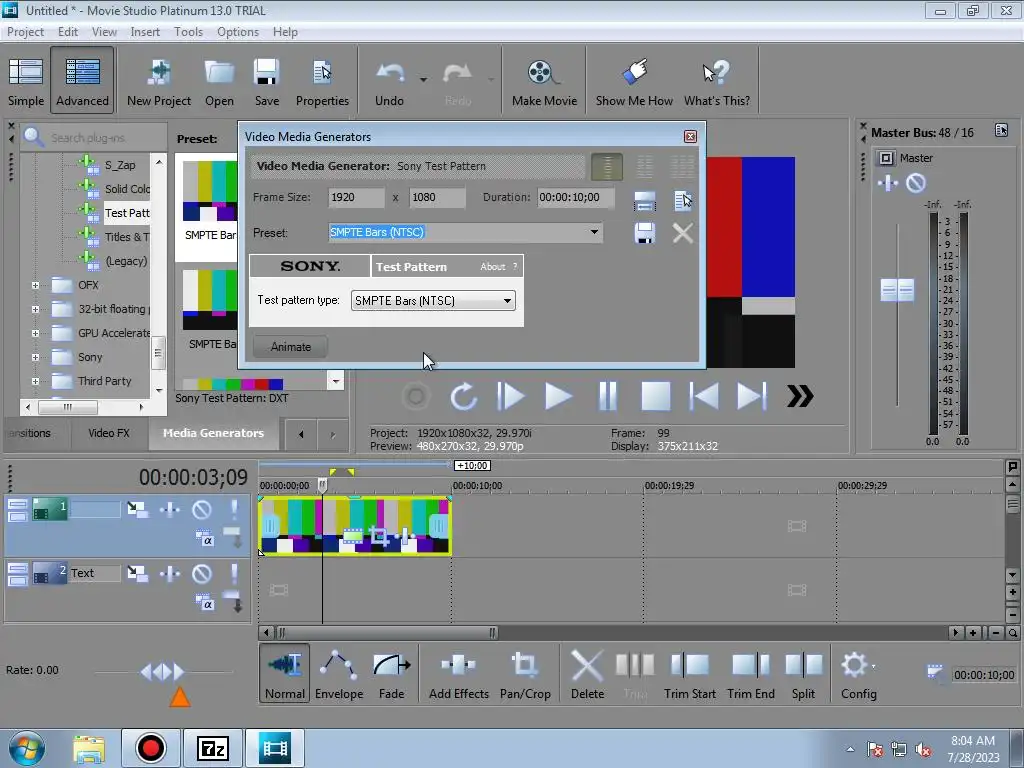Image resolution: width=1024 pixels, height=768 pixels.
Task: Go to start with preview transport
Action: pyautogui.click(x=703, y=396)
